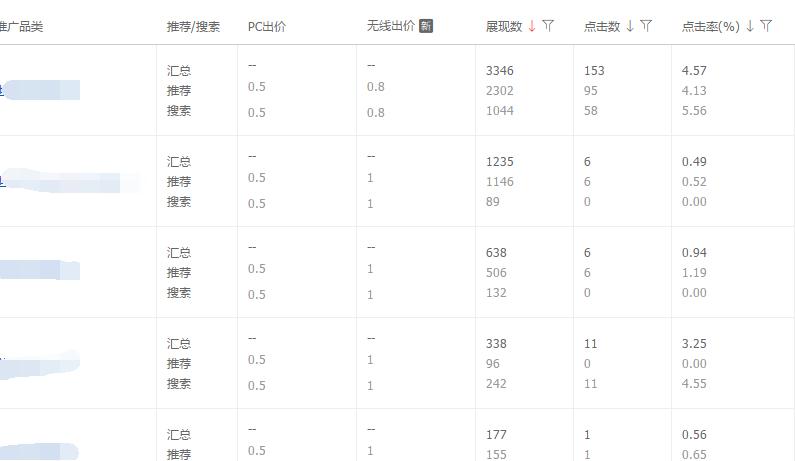Click the 展现数 column header text

coord(504,26)
